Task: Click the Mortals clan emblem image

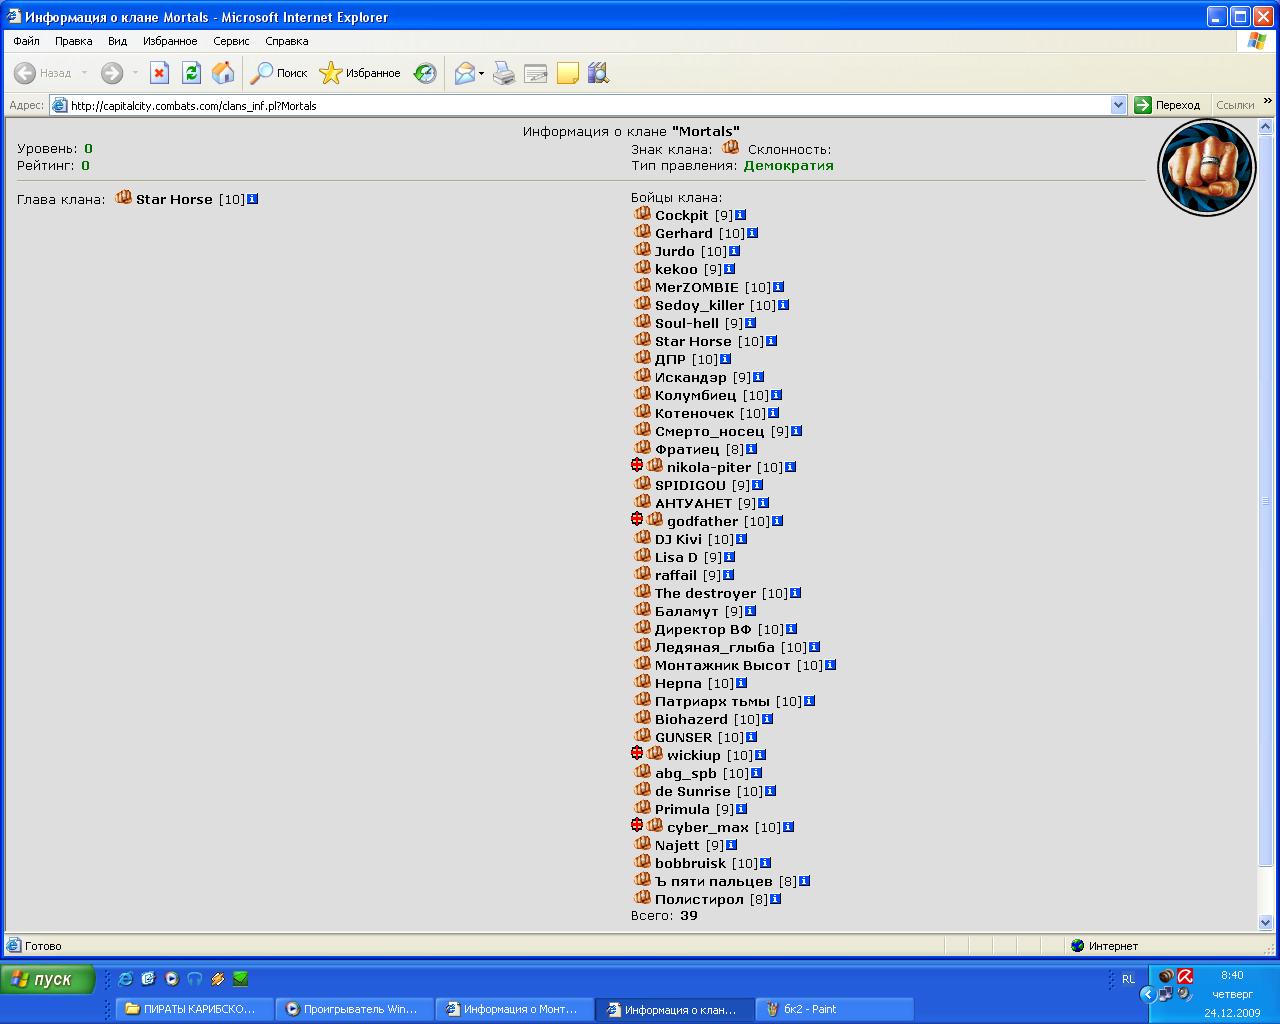Action: tap(1206, 168)
